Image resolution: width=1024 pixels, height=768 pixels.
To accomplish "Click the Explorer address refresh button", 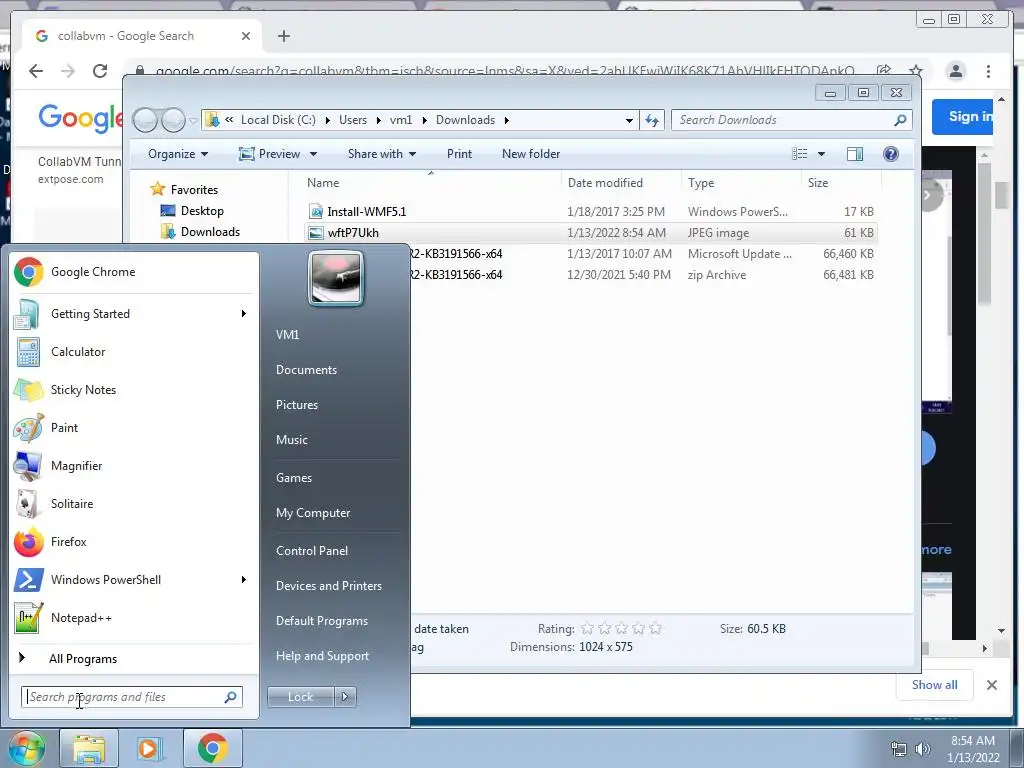I will (652, 120).
